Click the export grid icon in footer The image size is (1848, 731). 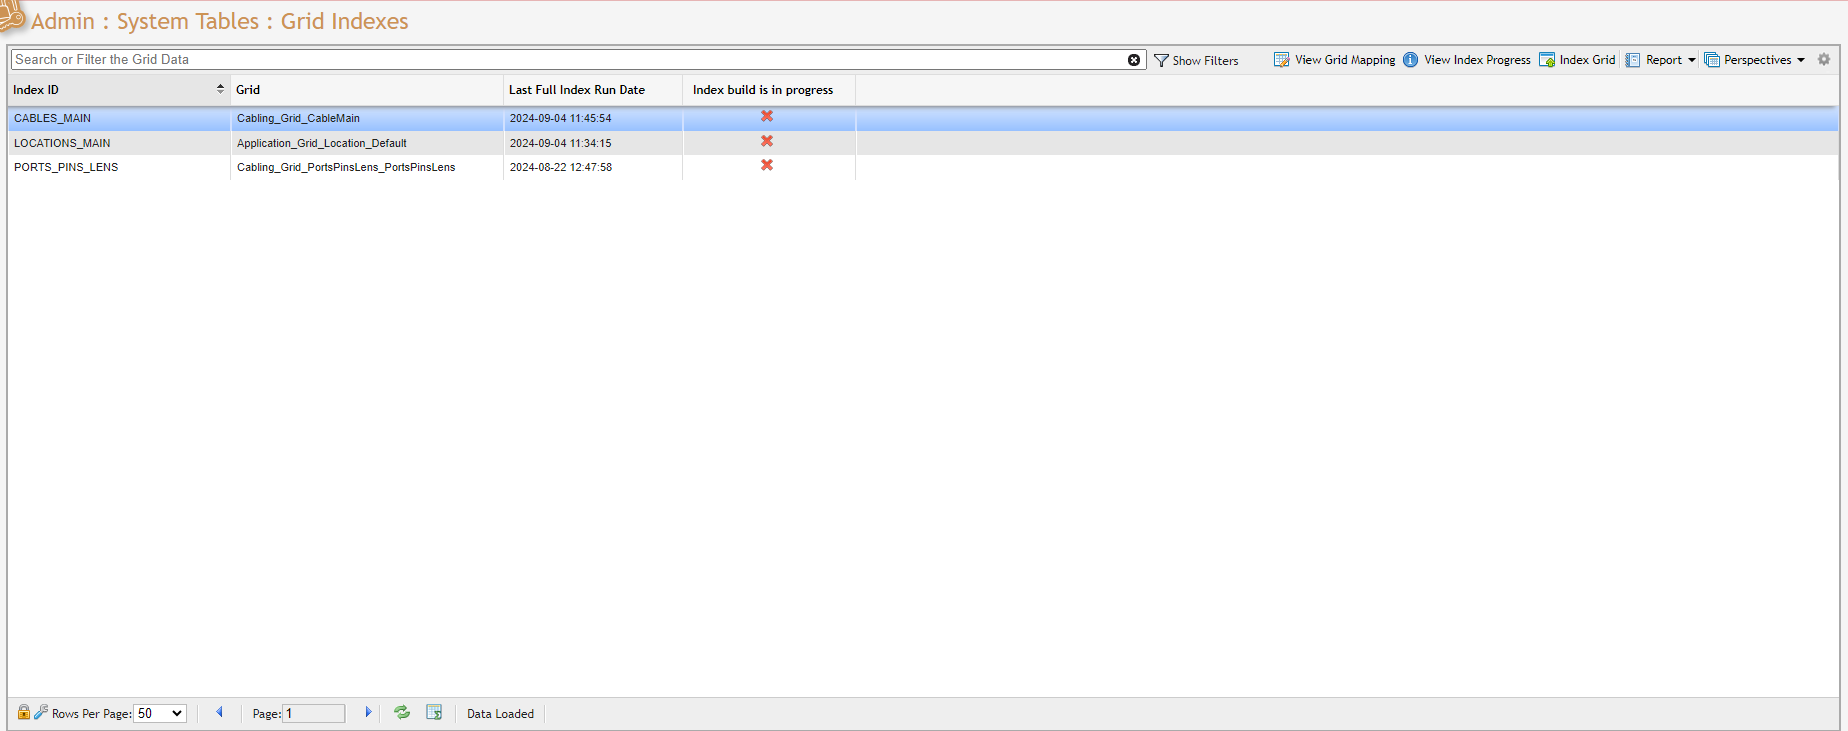[x=434, y=712]
